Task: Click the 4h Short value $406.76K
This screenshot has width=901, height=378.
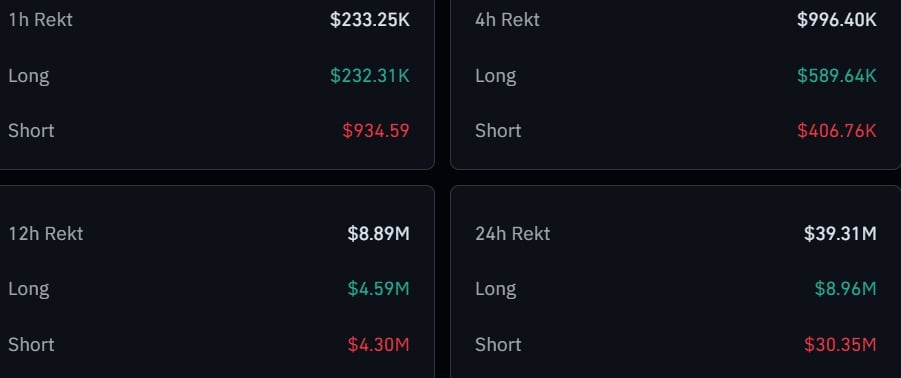Action: pyautogui.click(x=837, y=131)
